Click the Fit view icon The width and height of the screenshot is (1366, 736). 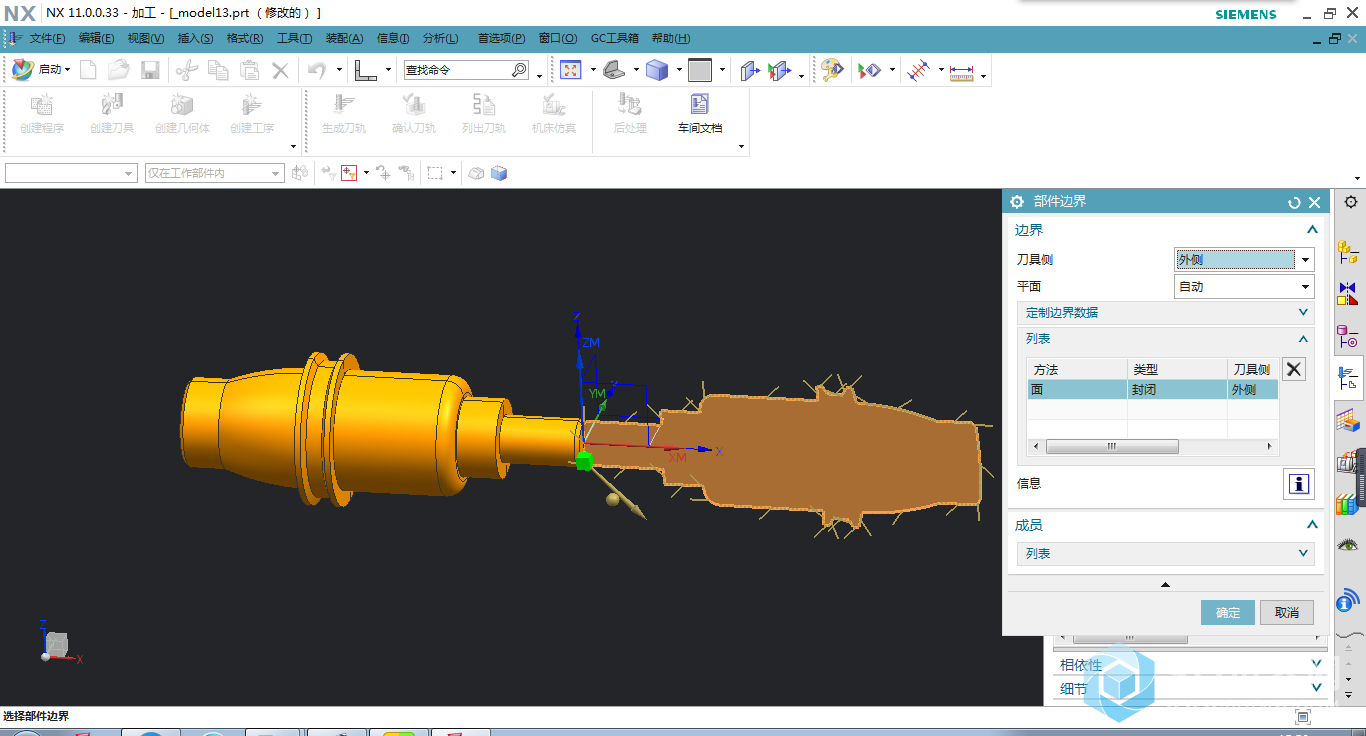[x=571, y=70]
